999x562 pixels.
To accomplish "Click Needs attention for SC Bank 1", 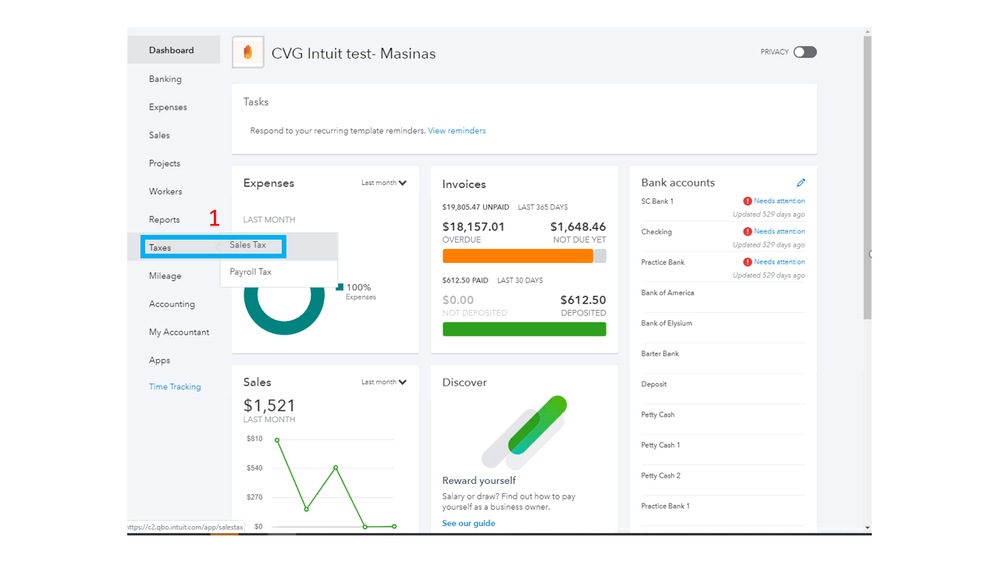I will coord(779,201).
